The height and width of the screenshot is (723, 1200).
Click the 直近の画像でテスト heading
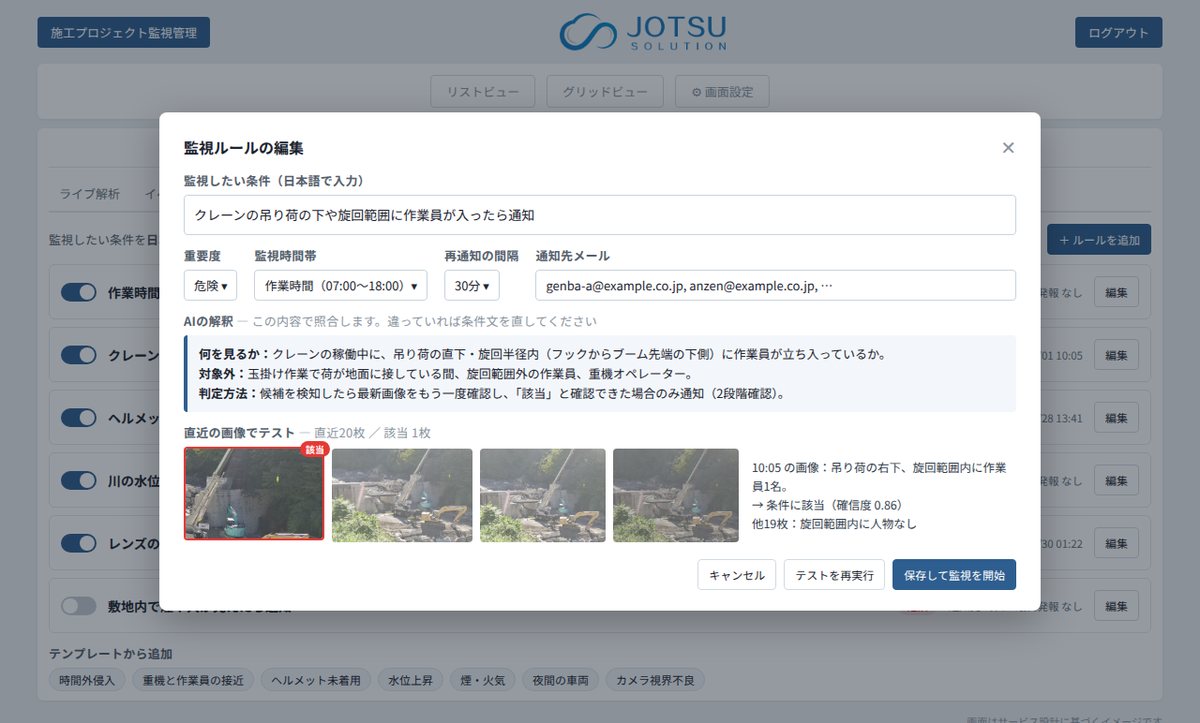[x=239, y=432]
